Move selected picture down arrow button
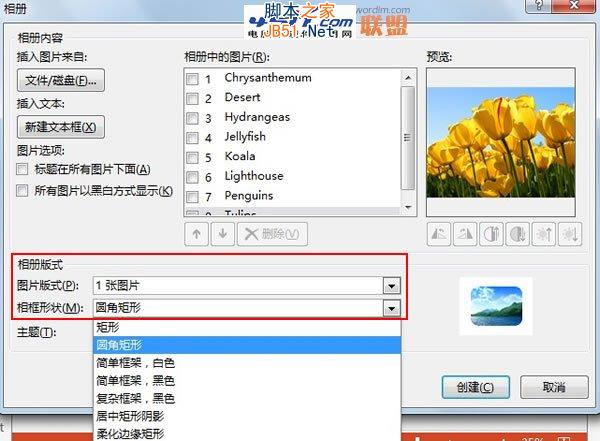Viewport: 600px width, 441px height. [x=223, y=234]
